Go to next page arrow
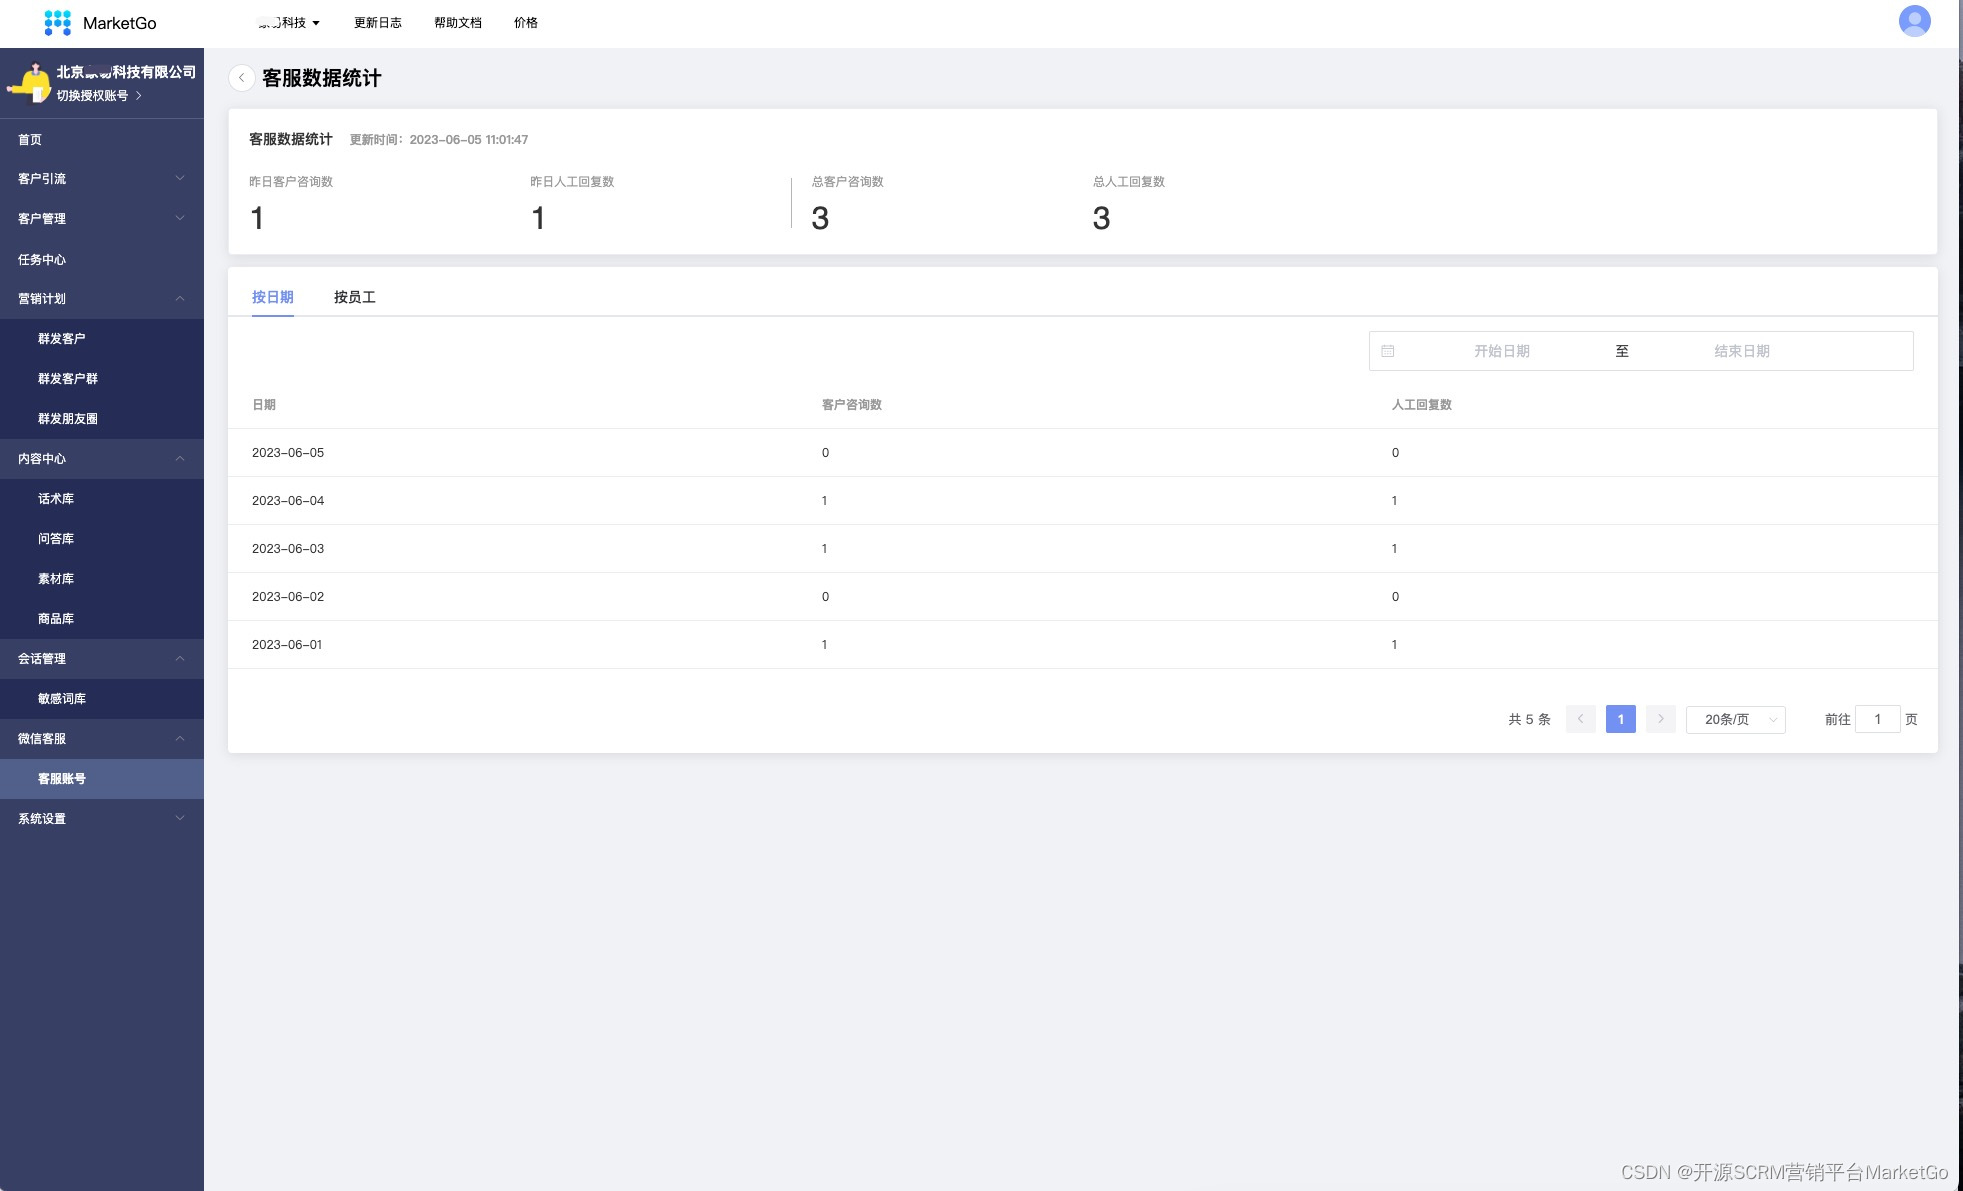Viewport: 1963px width, 1191px height. click(1660, 719)
